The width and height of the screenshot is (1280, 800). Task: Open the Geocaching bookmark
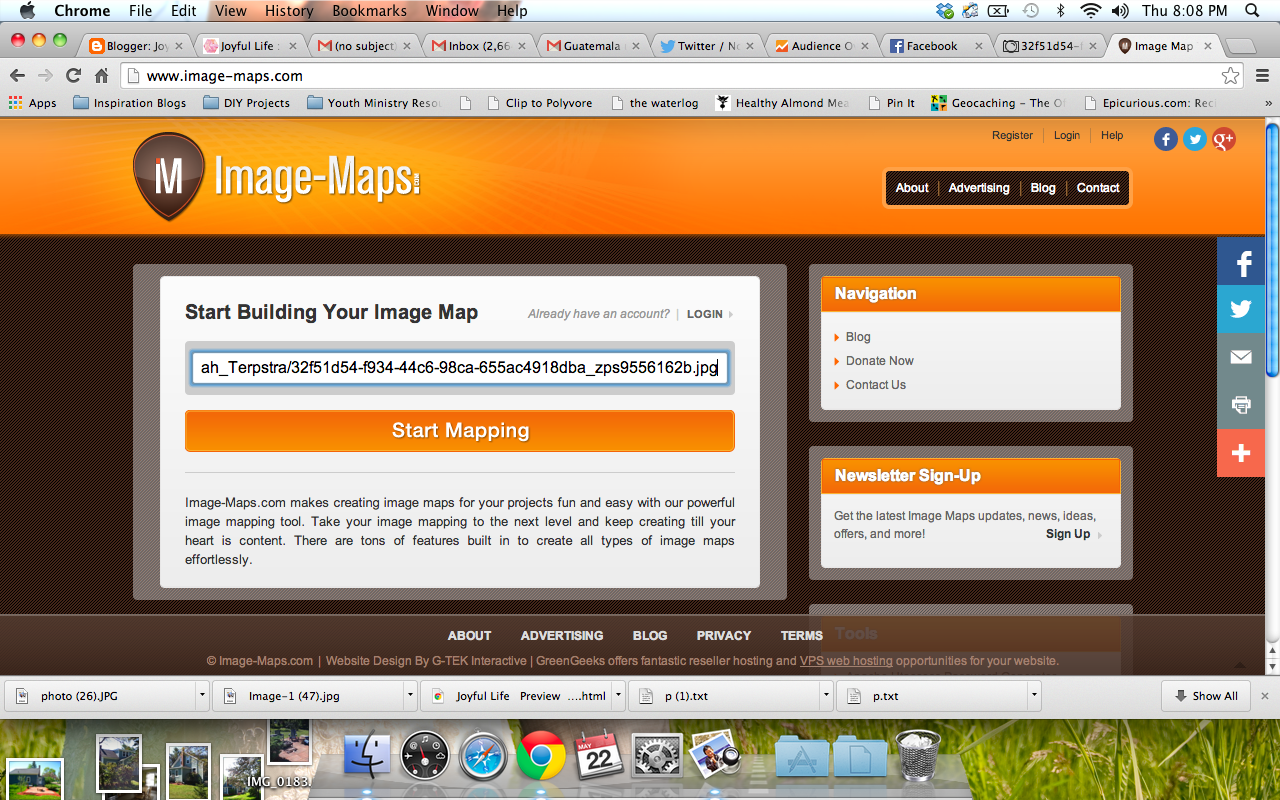coord(998,103)
